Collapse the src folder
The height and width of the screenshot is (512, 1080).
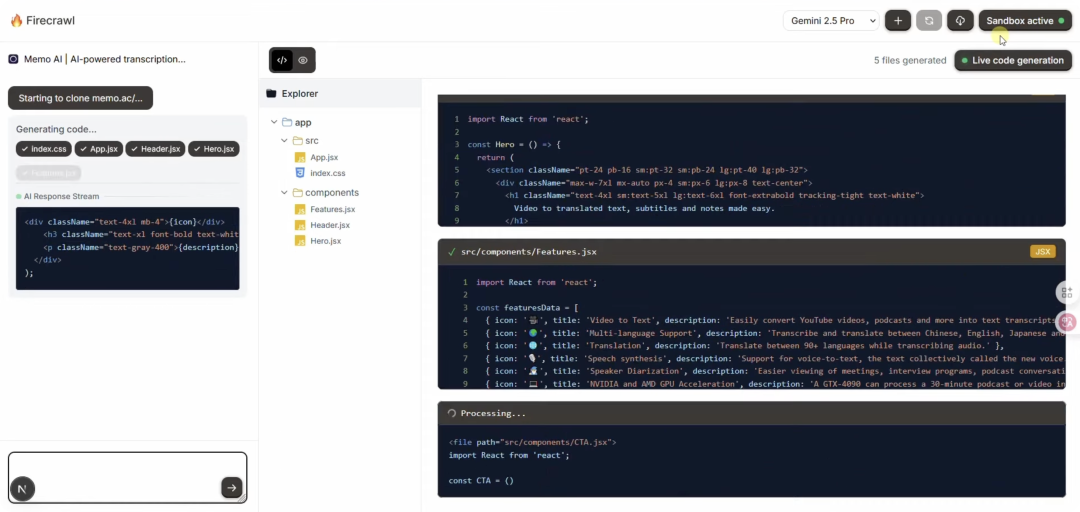click(x=284, y=141)
